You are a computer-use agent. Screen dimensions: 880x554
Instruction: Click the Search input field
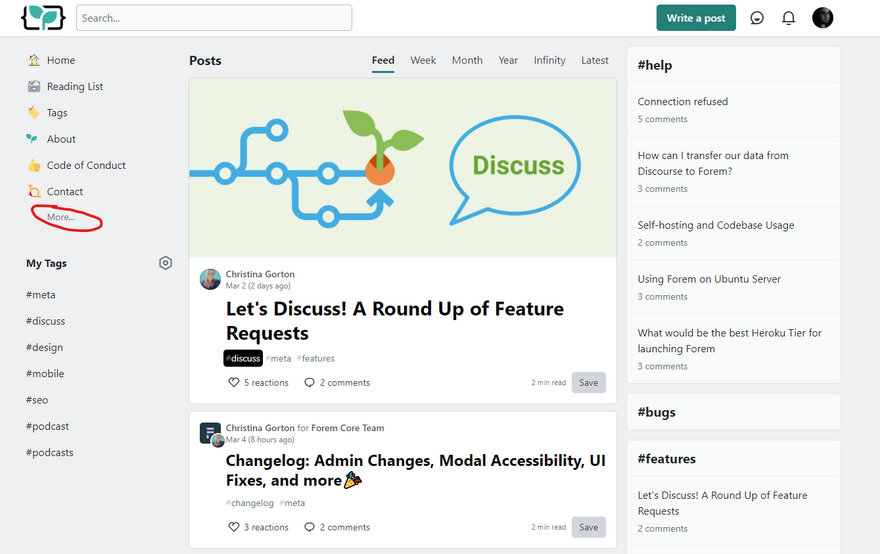click(x=214, y=18)
